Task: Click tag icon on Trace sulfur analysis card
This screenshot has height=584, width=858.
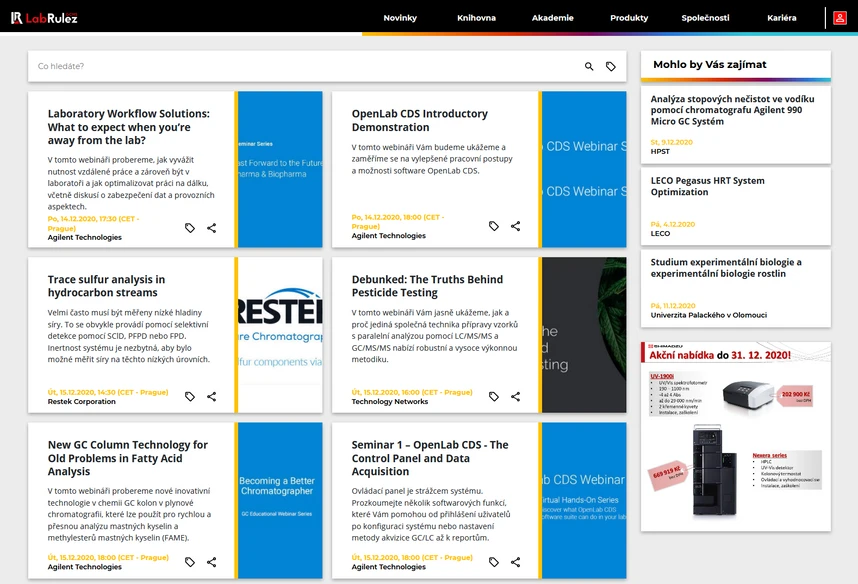Action: (190, 396)
